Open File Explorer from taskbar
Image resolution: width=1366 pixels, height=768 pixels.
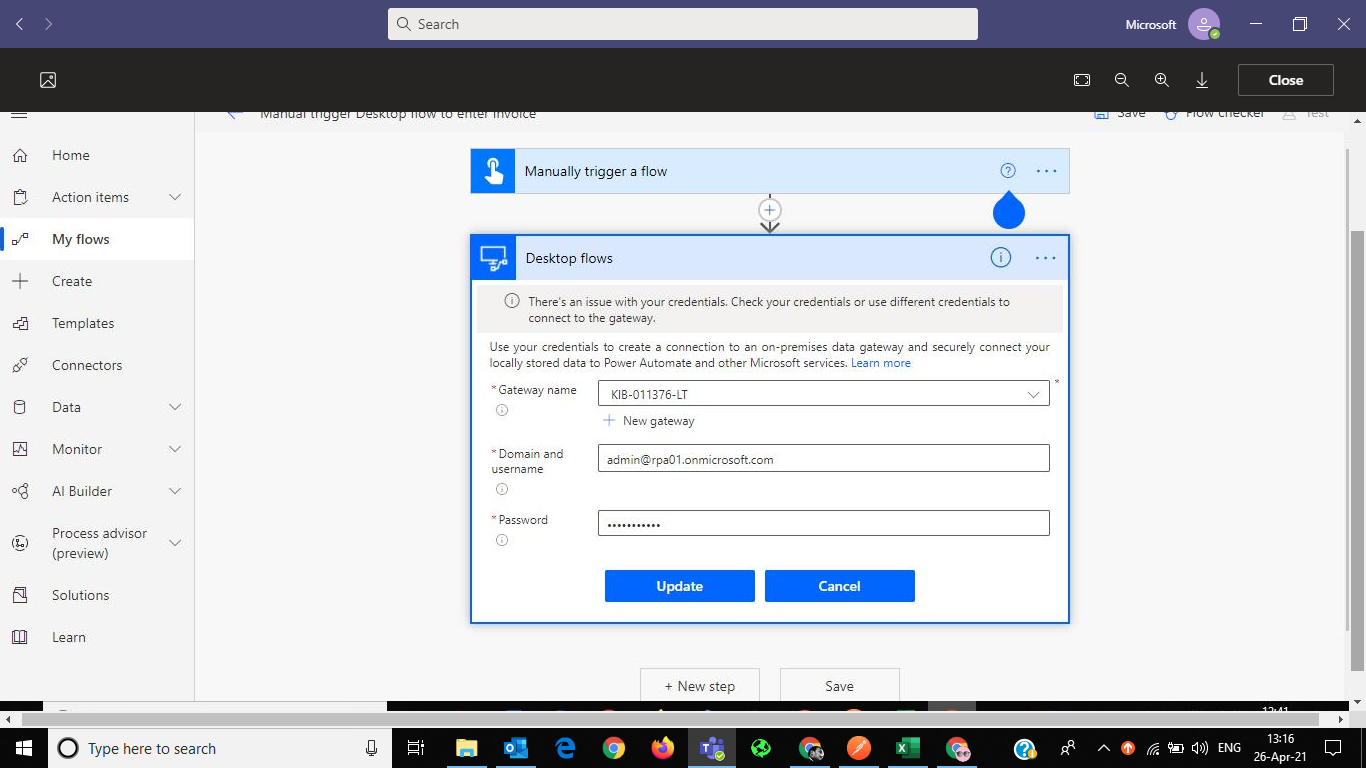[467, 748]
